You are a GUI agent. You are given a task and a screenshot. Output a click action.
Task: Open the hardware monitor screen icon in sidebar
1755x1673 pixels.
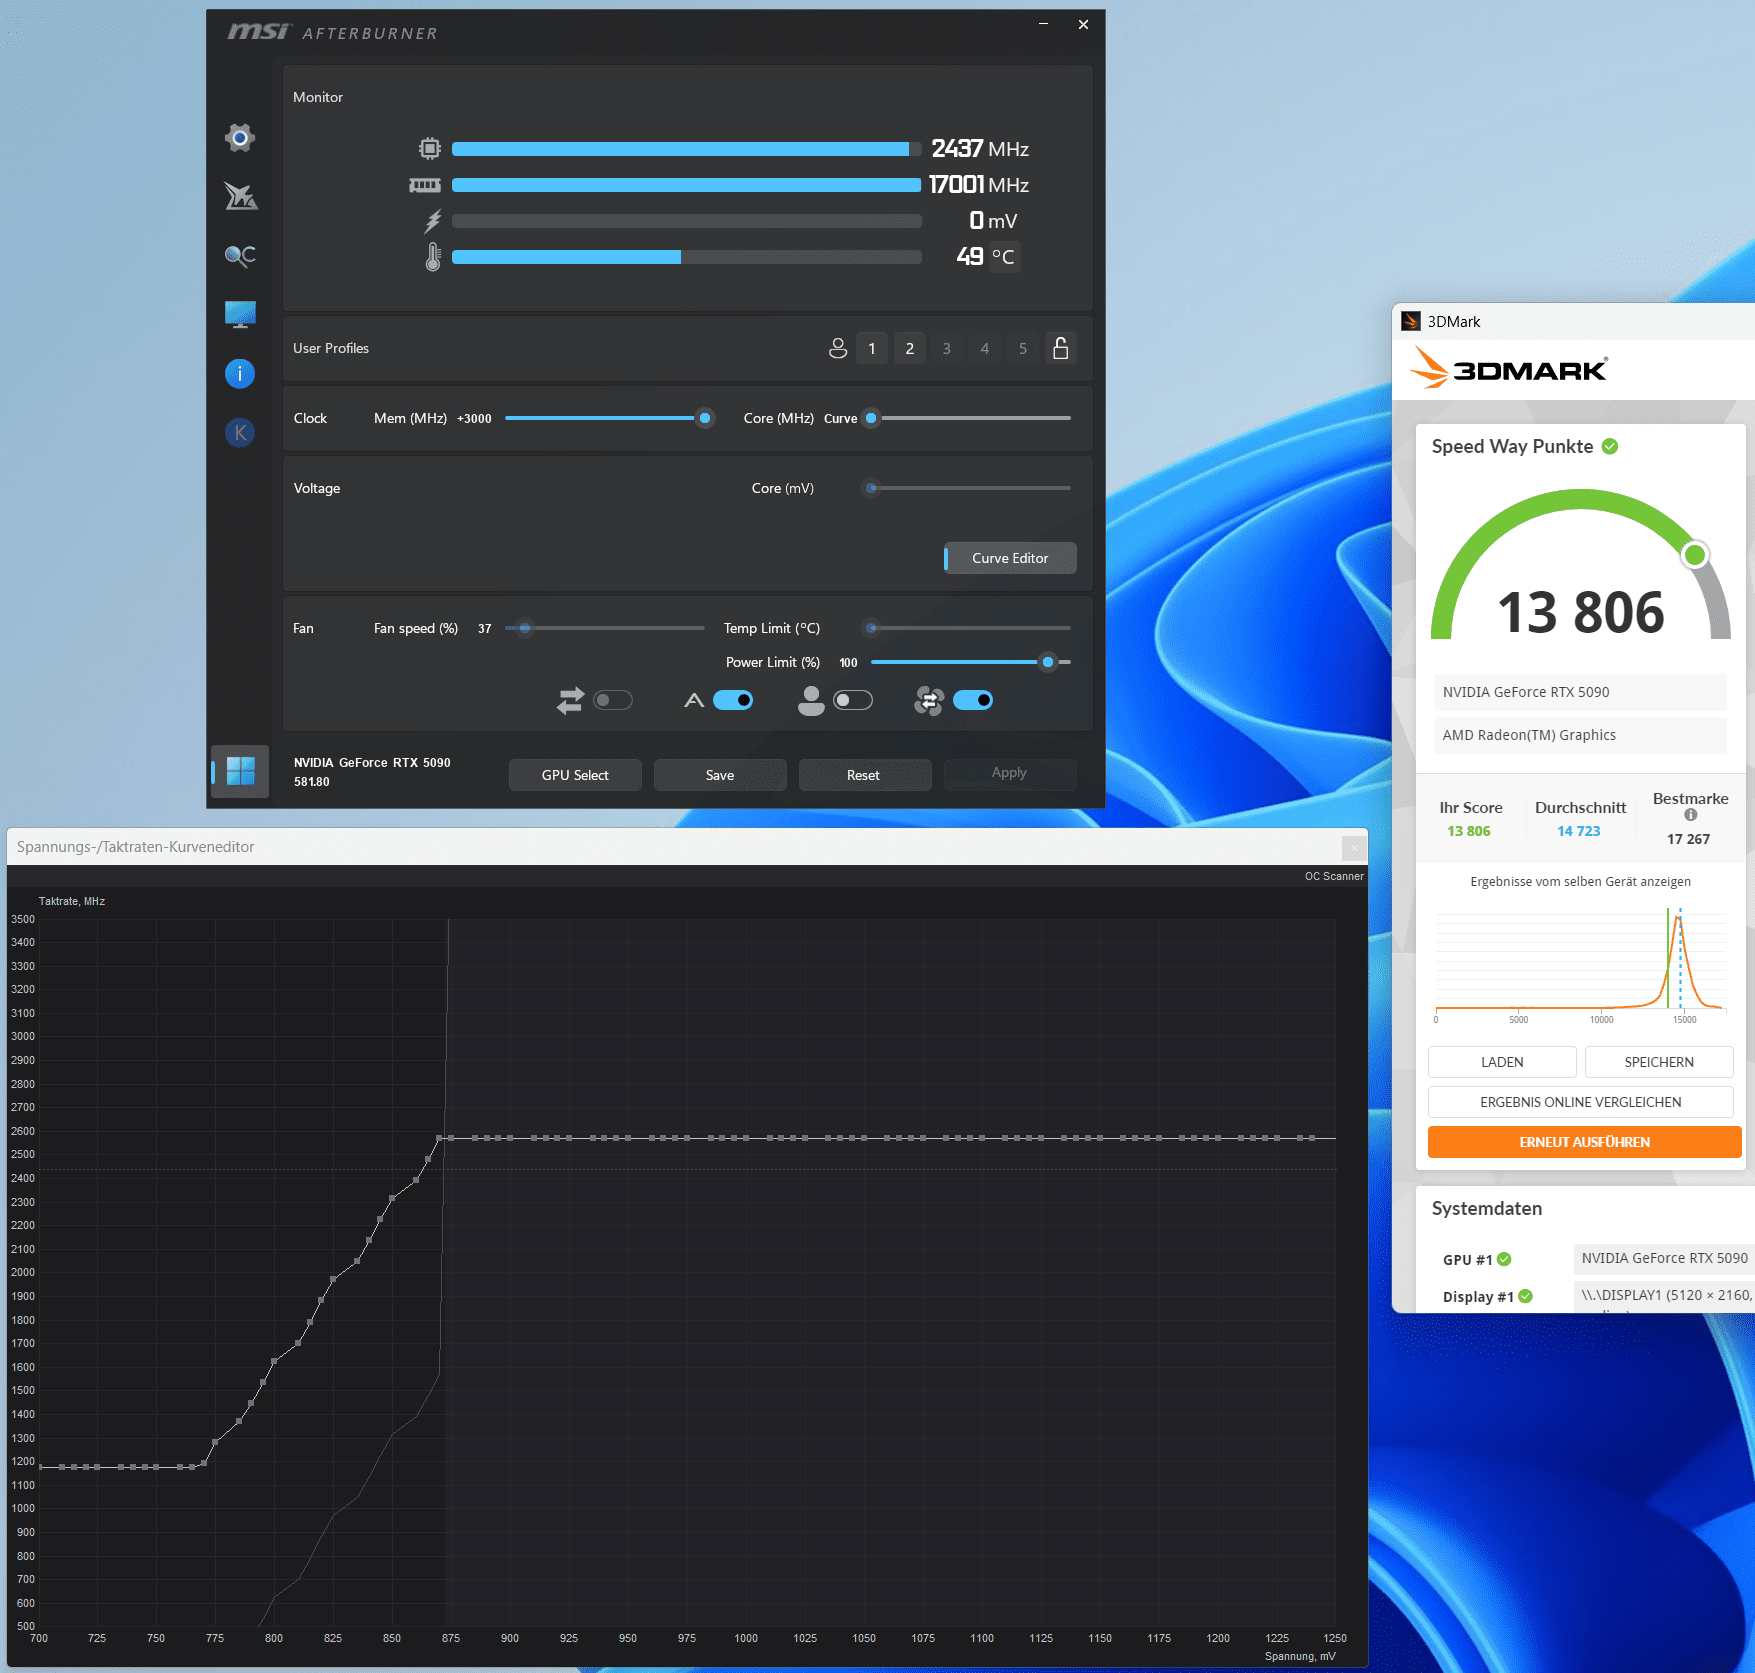pyautogui.click(x=240, y=314)
